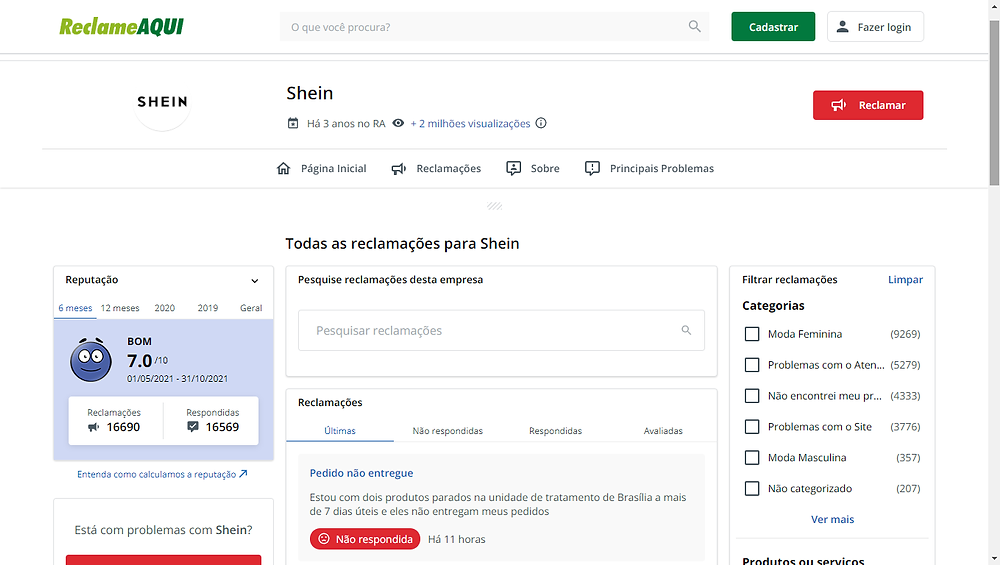1000x565 pixels.
Task: Click the Moda Feminina count (9269)
Action: pos(905,334)
